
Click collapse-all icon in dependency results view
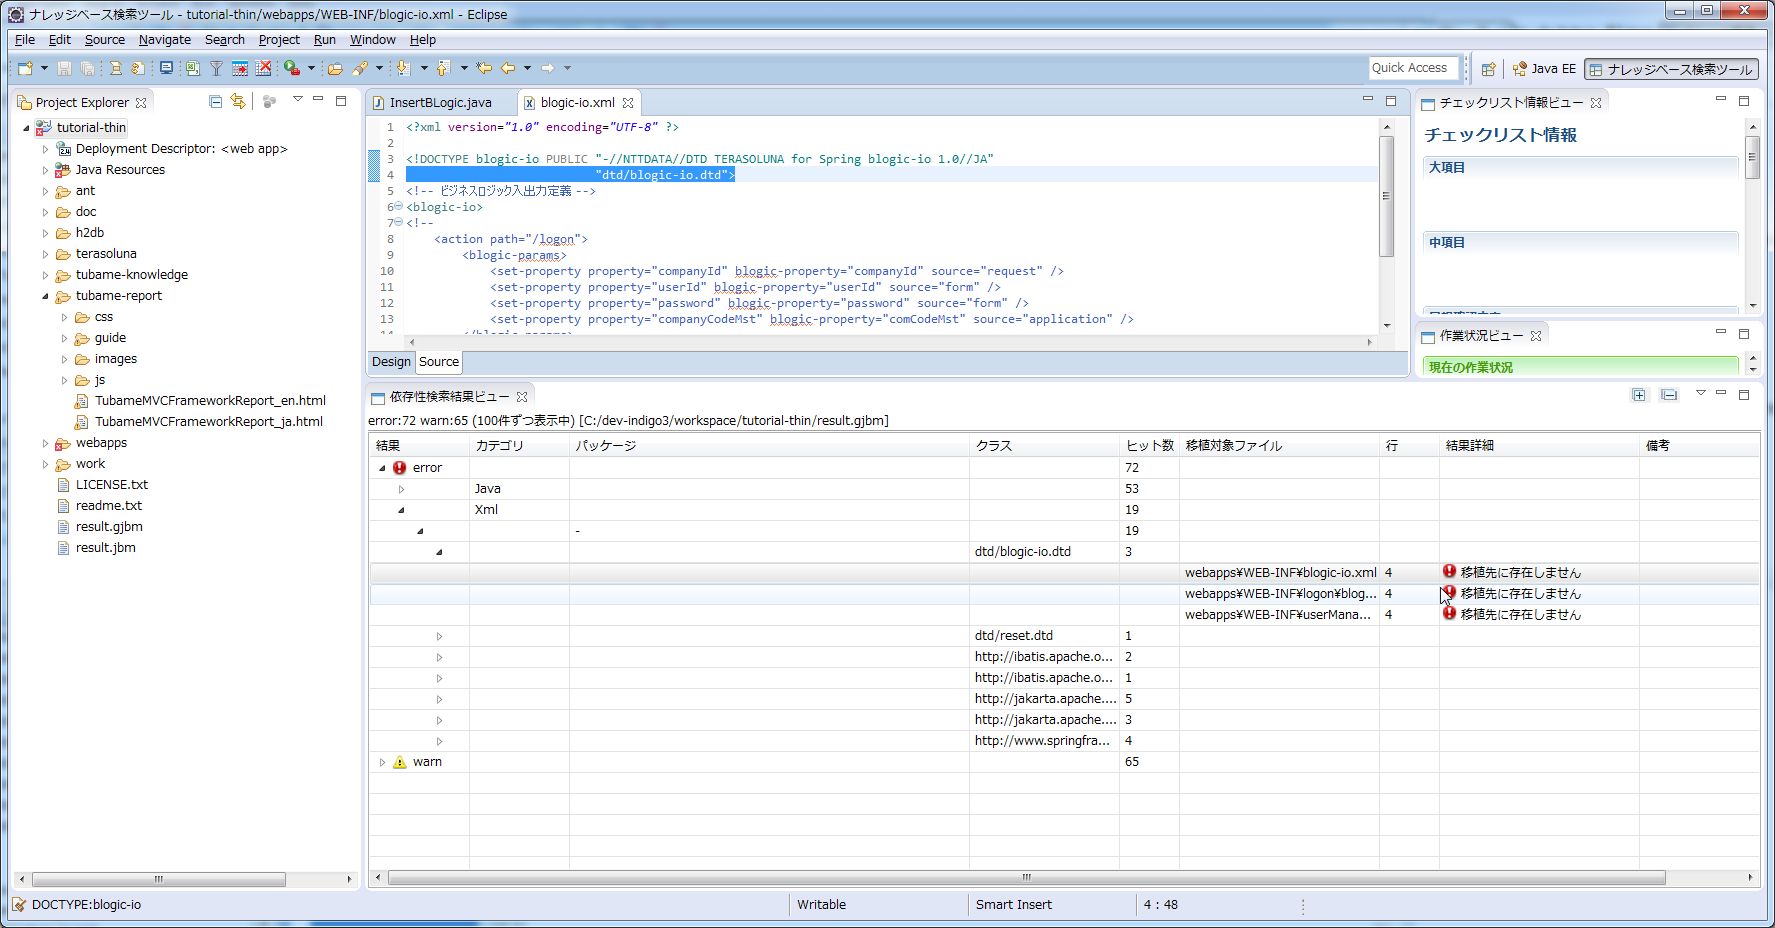(1669, 395)
